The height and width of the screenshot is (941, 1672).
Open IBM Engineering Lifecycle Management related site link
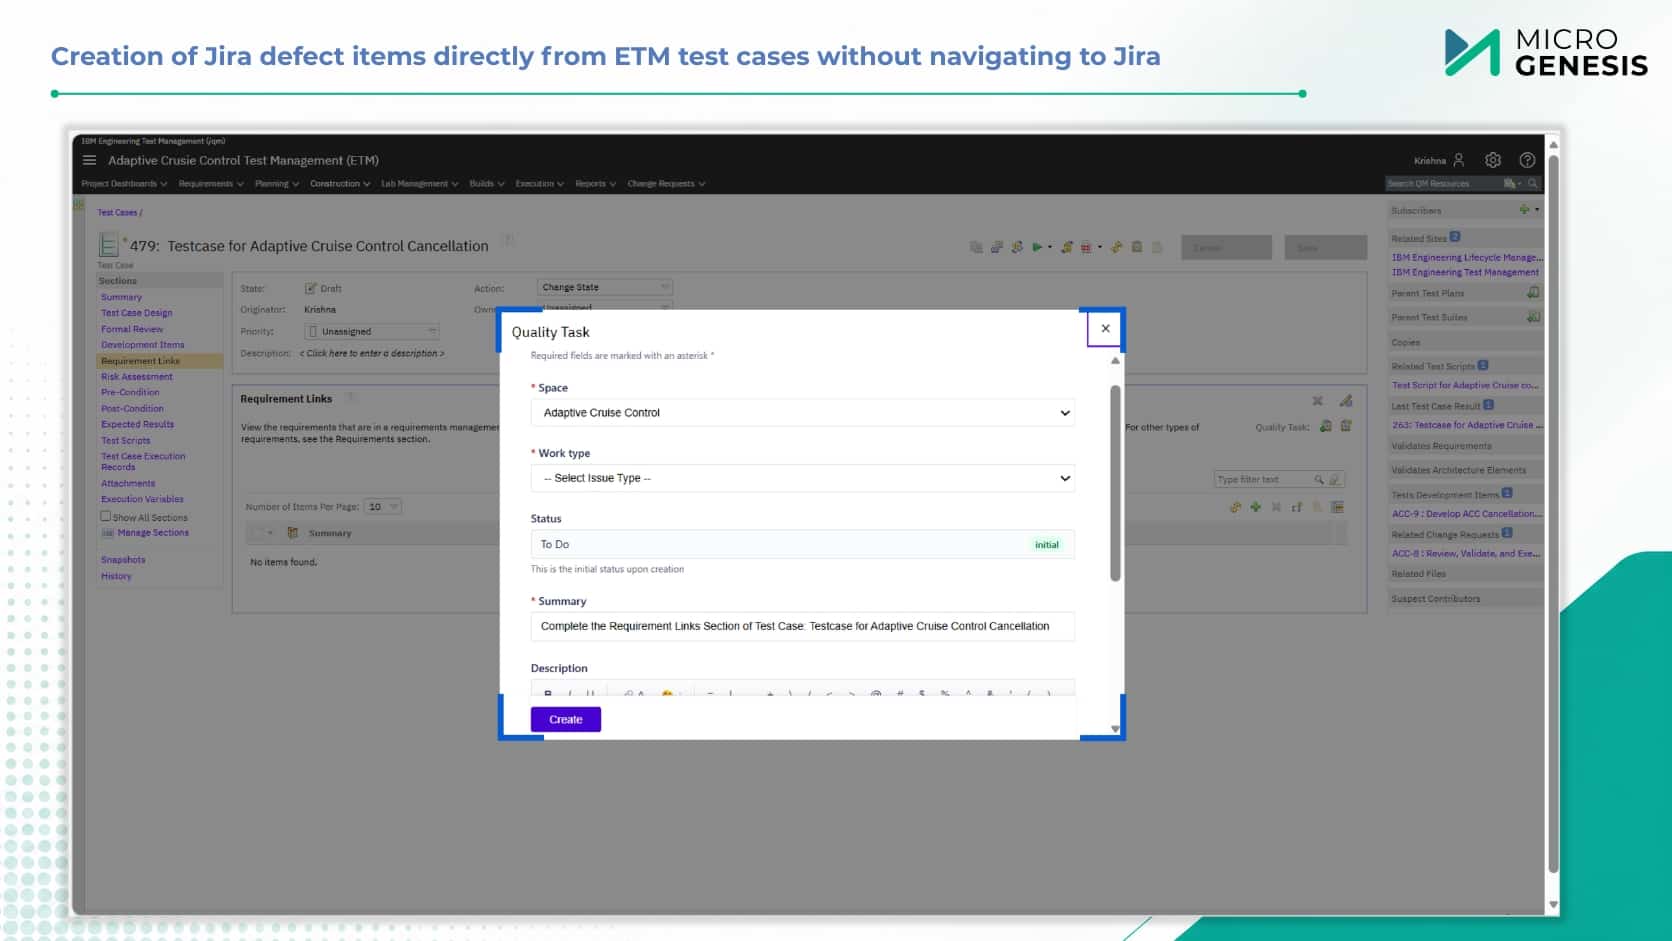[x=1467, y=257]
